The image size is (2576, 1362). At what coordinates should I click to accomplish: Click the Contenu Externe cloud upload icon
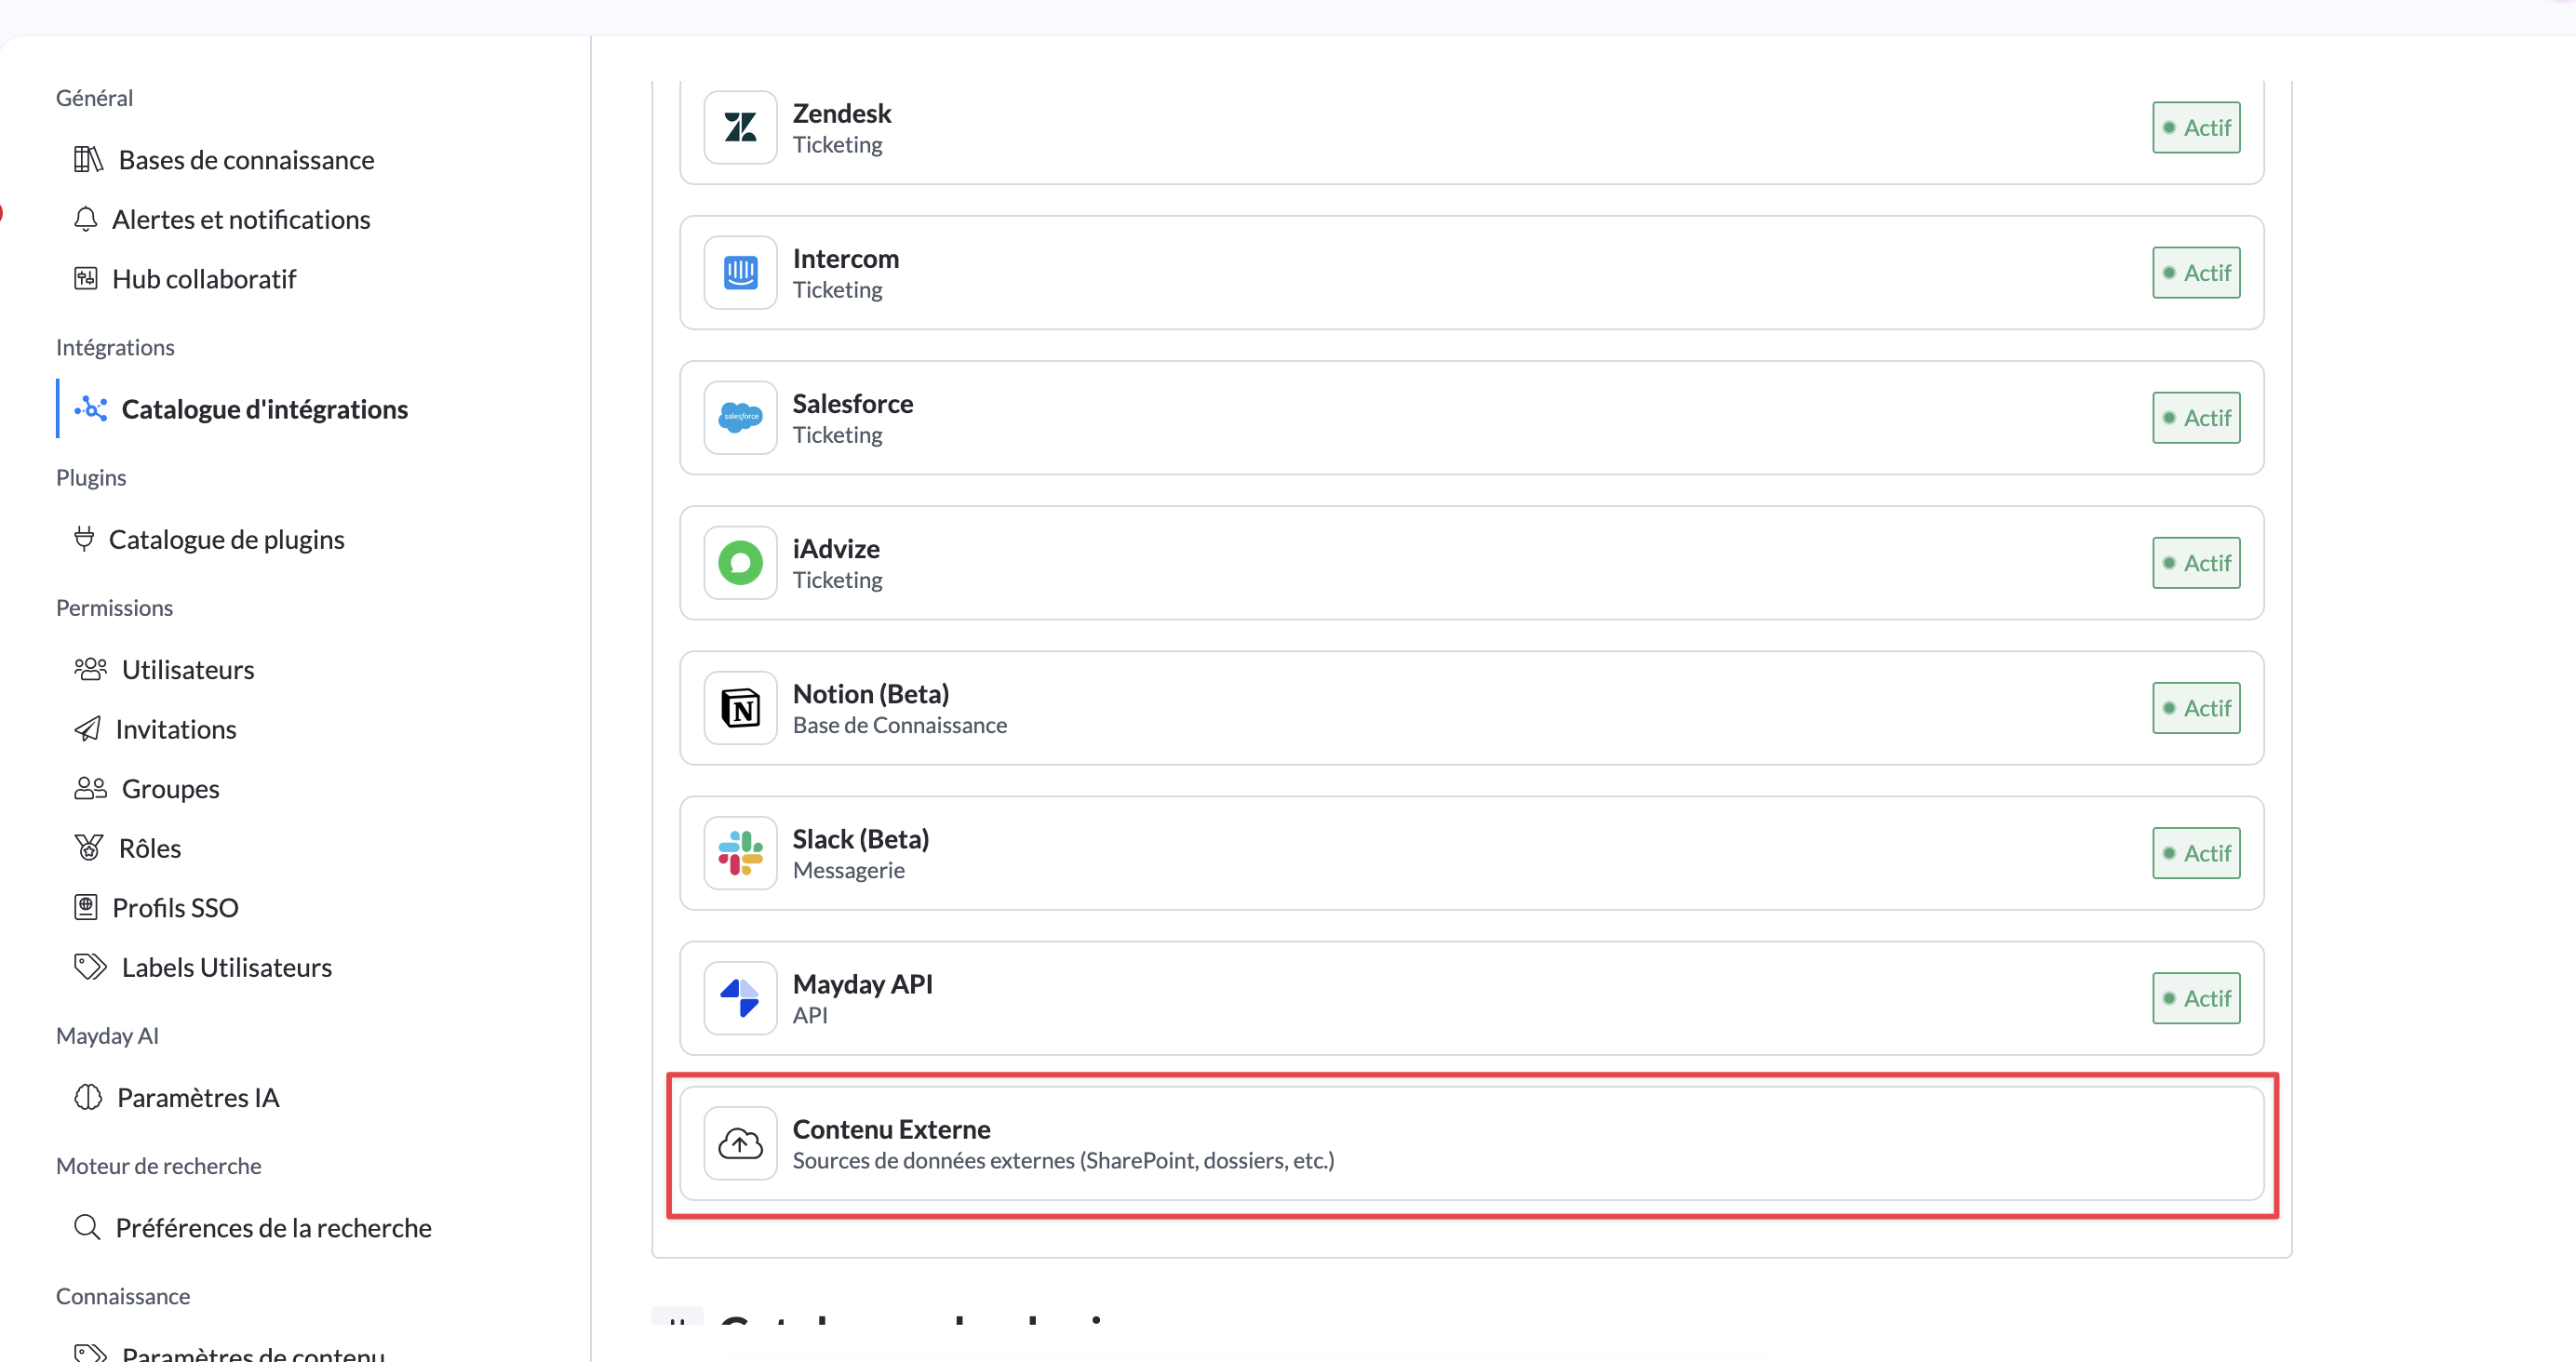click(740, 1143)
